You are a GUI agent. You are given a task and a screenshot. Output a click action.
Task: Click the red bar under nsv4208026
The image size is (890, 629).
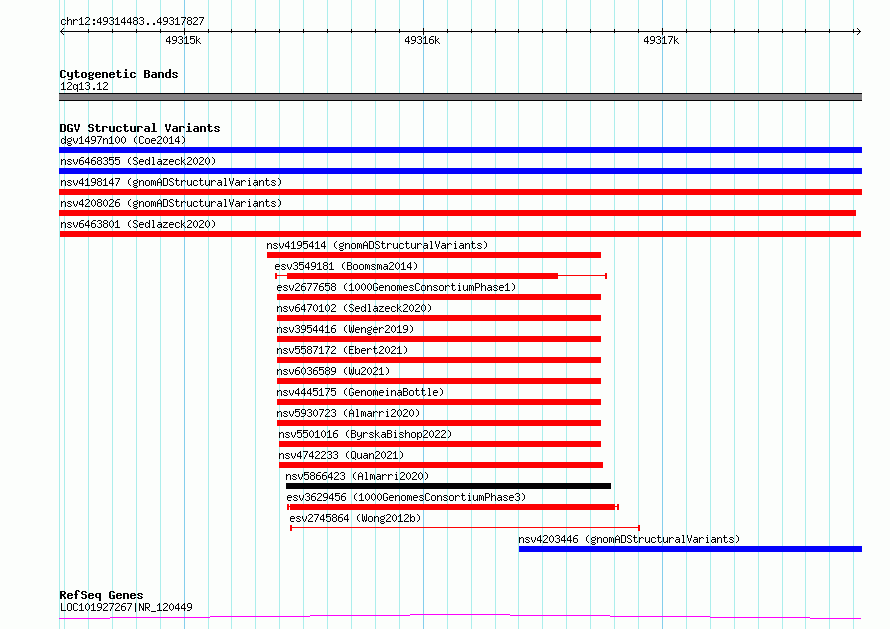457,213
